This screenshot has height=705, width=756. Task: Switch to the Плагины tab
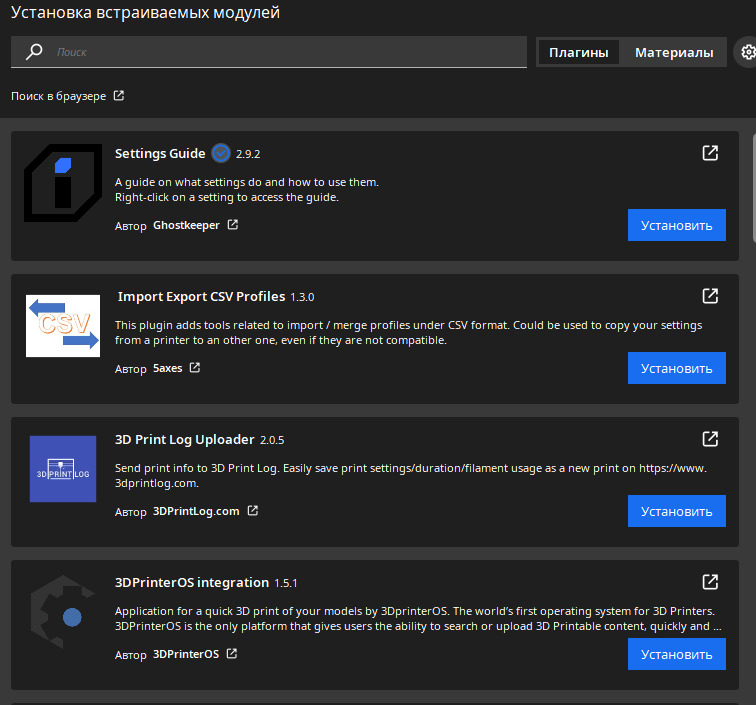pyautogui.click(x=579, y=53)
